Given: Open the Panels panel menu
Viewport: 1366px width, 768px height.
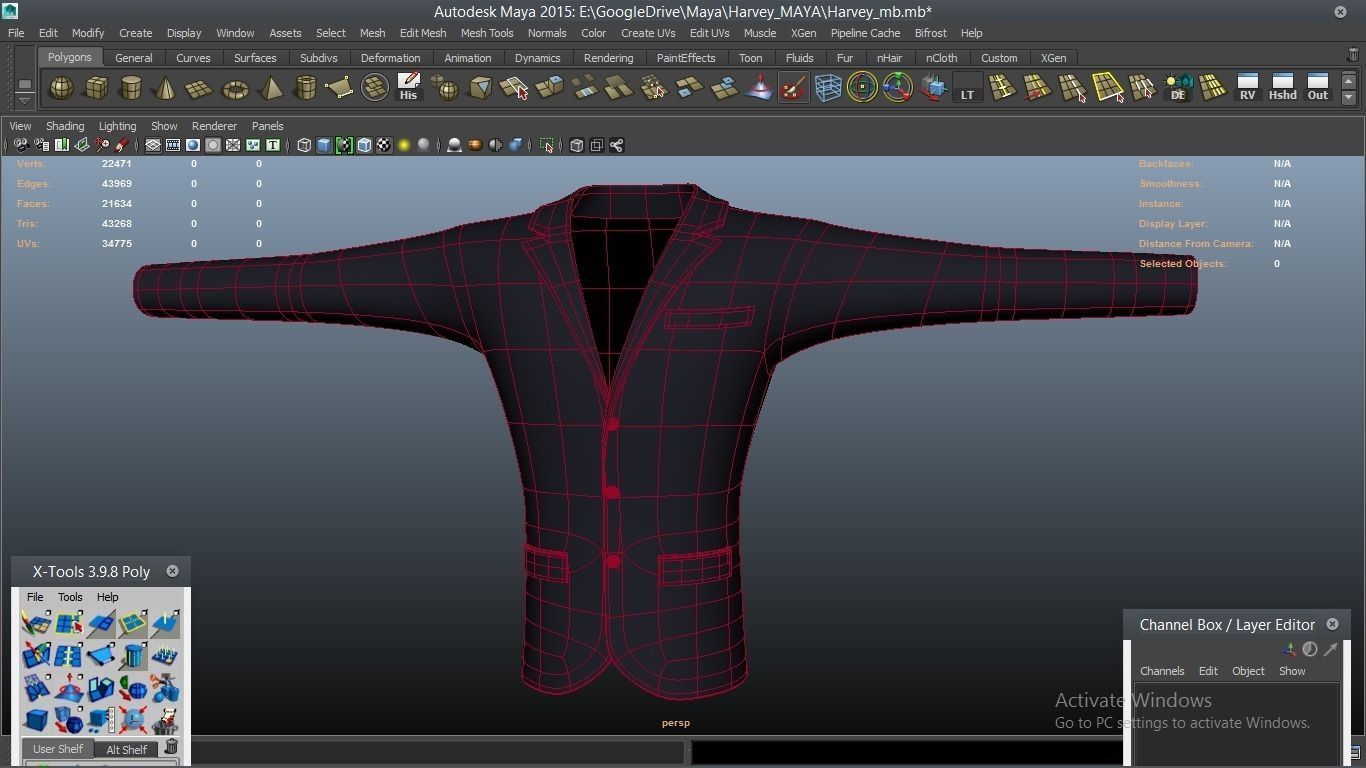Looking at the screenshot, I should click(x=267, y=126).
